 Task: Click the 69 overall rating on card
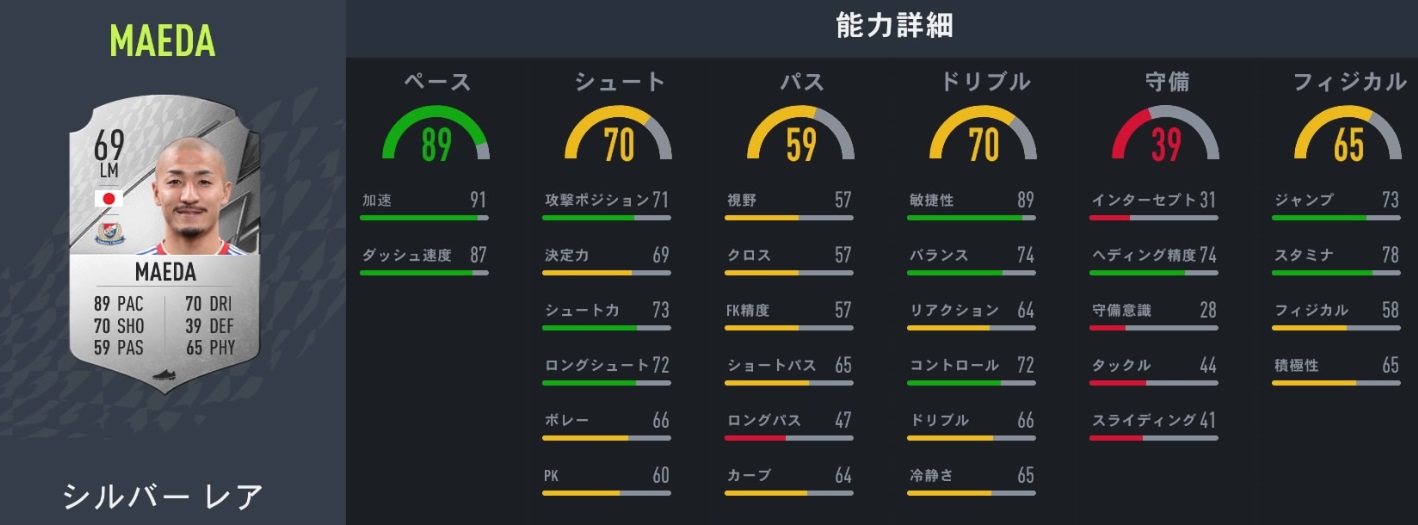click(x=108, y=147)
